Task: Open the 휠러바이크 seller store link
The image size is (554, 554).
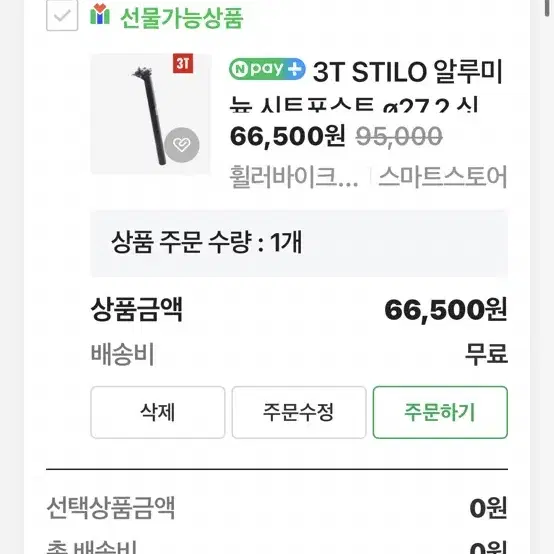Action: coord(294,176)
